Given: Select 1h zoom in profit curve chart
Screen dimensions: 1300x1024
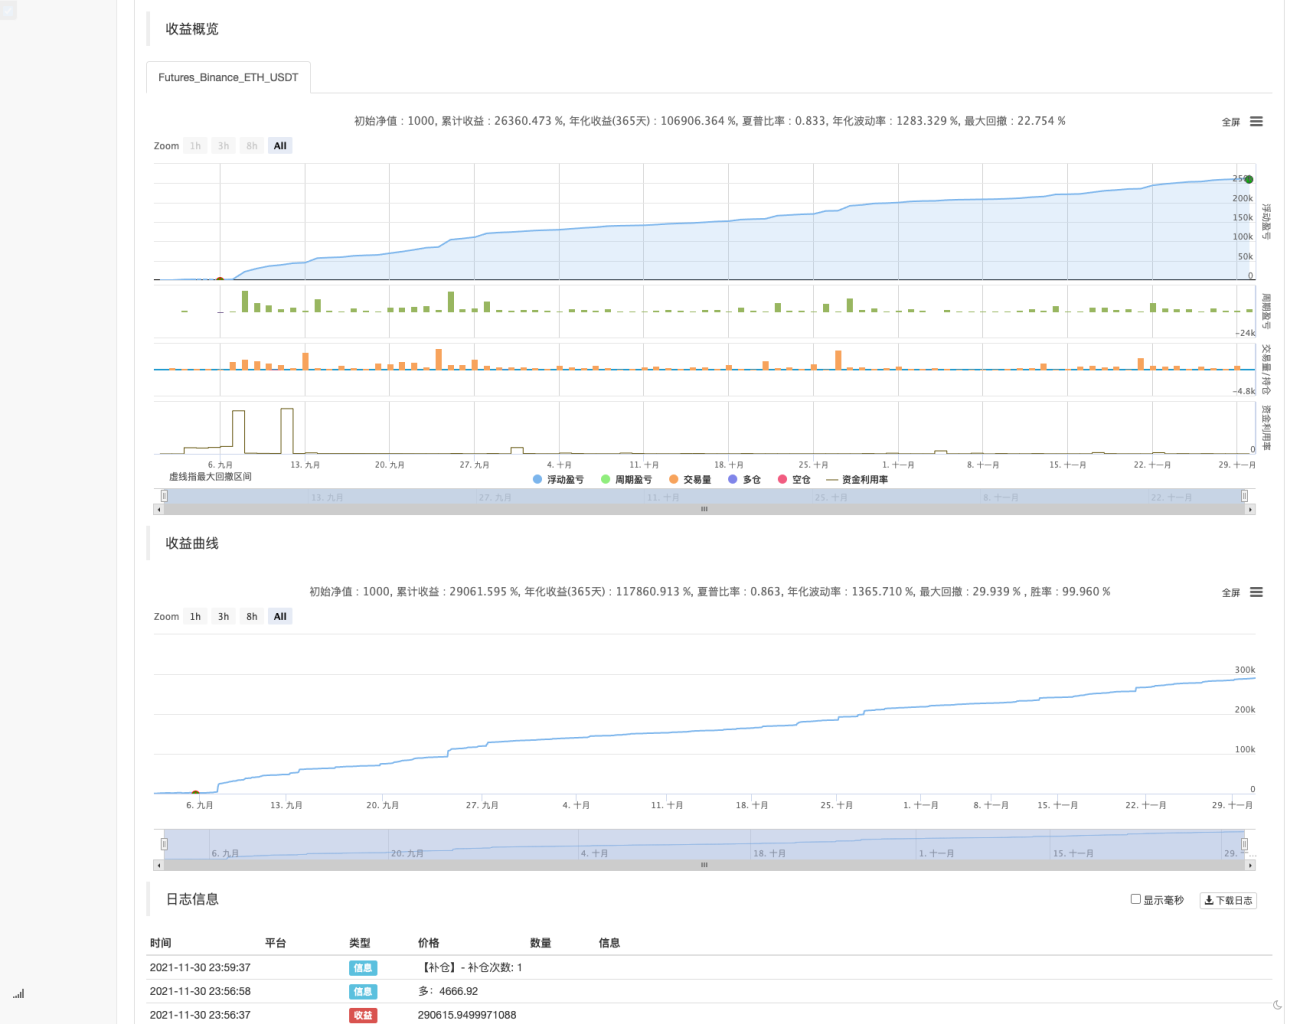Looking at the screenshot, I should [196, 617].
